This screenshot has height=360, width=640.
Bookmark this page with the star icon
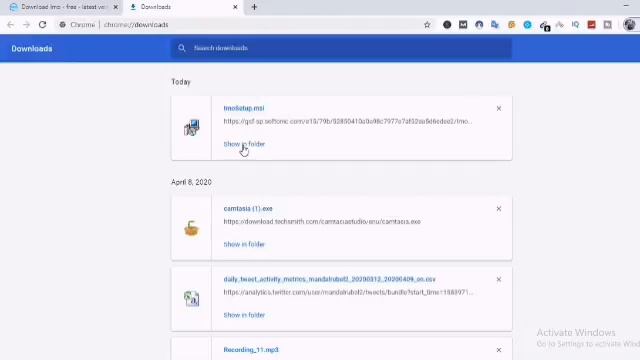(427, 25)
